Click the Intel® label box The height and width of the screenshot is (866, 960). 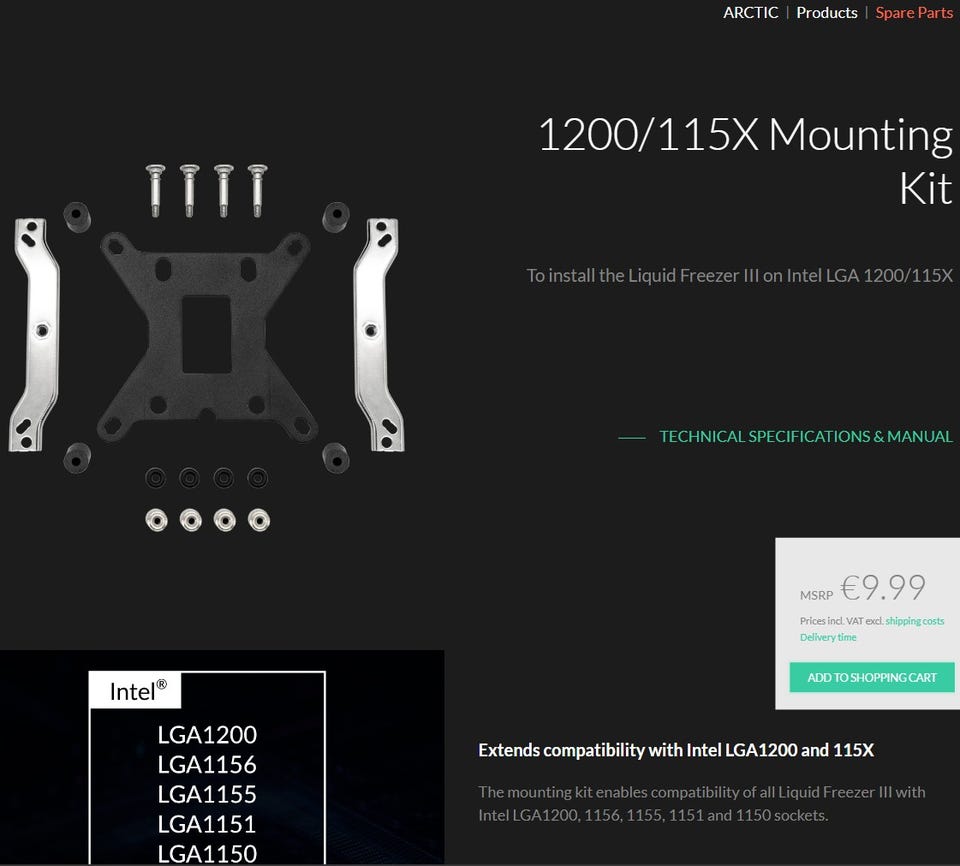point(135,690)
